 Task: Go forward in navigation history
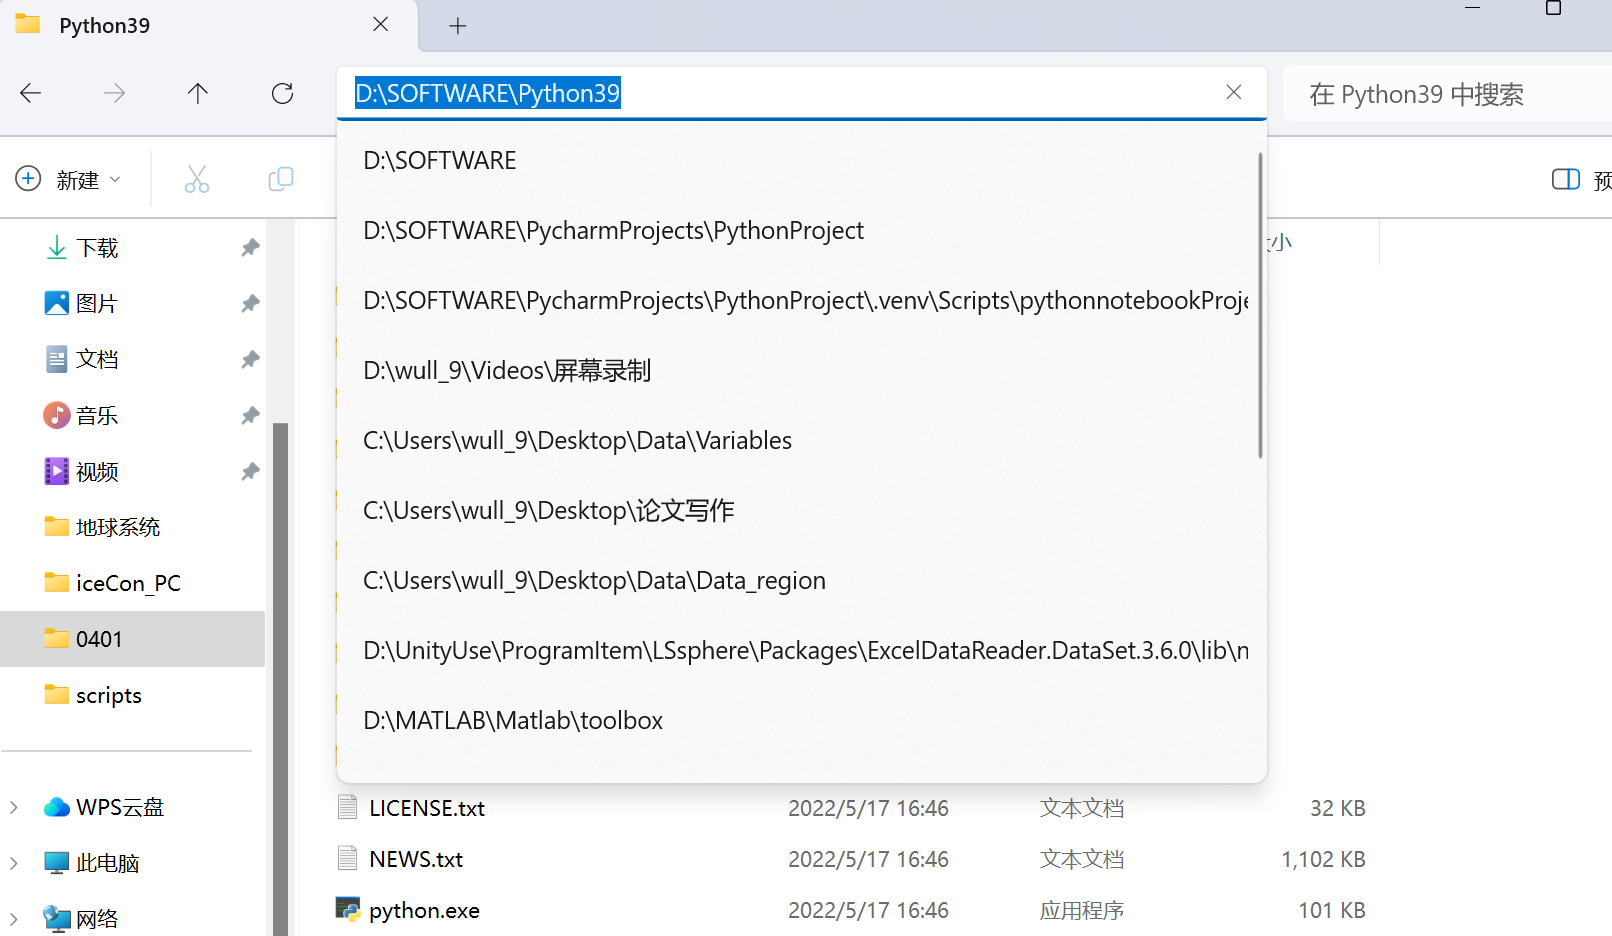[x=114, y=93]
